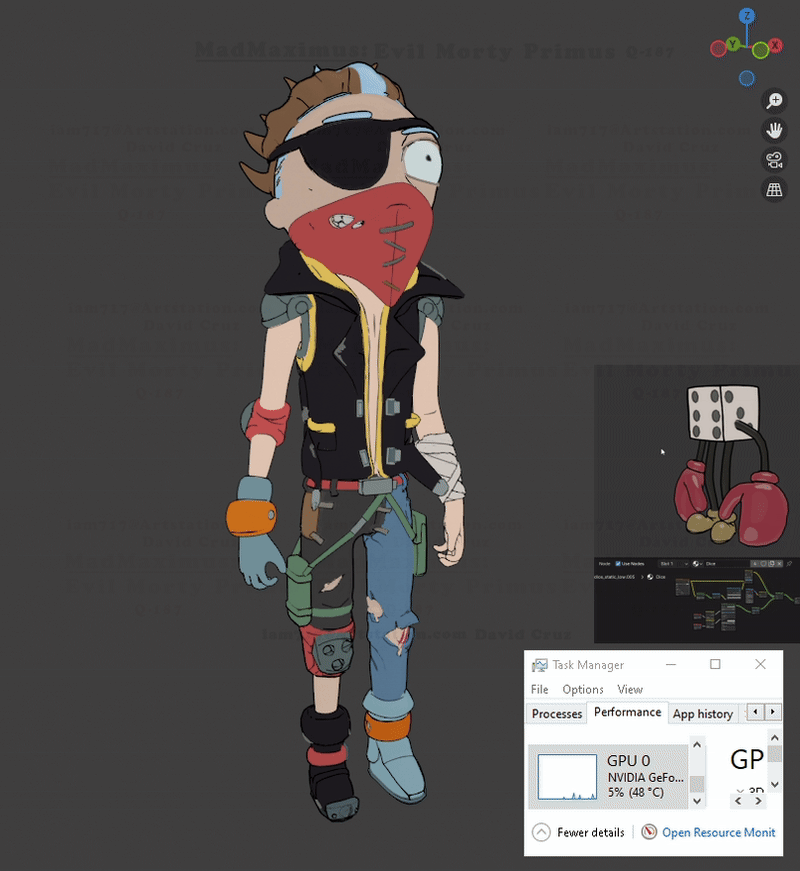800x871 pixels.
Task: Click the green Y axis gizmo handle
Action: coord(733,44)
